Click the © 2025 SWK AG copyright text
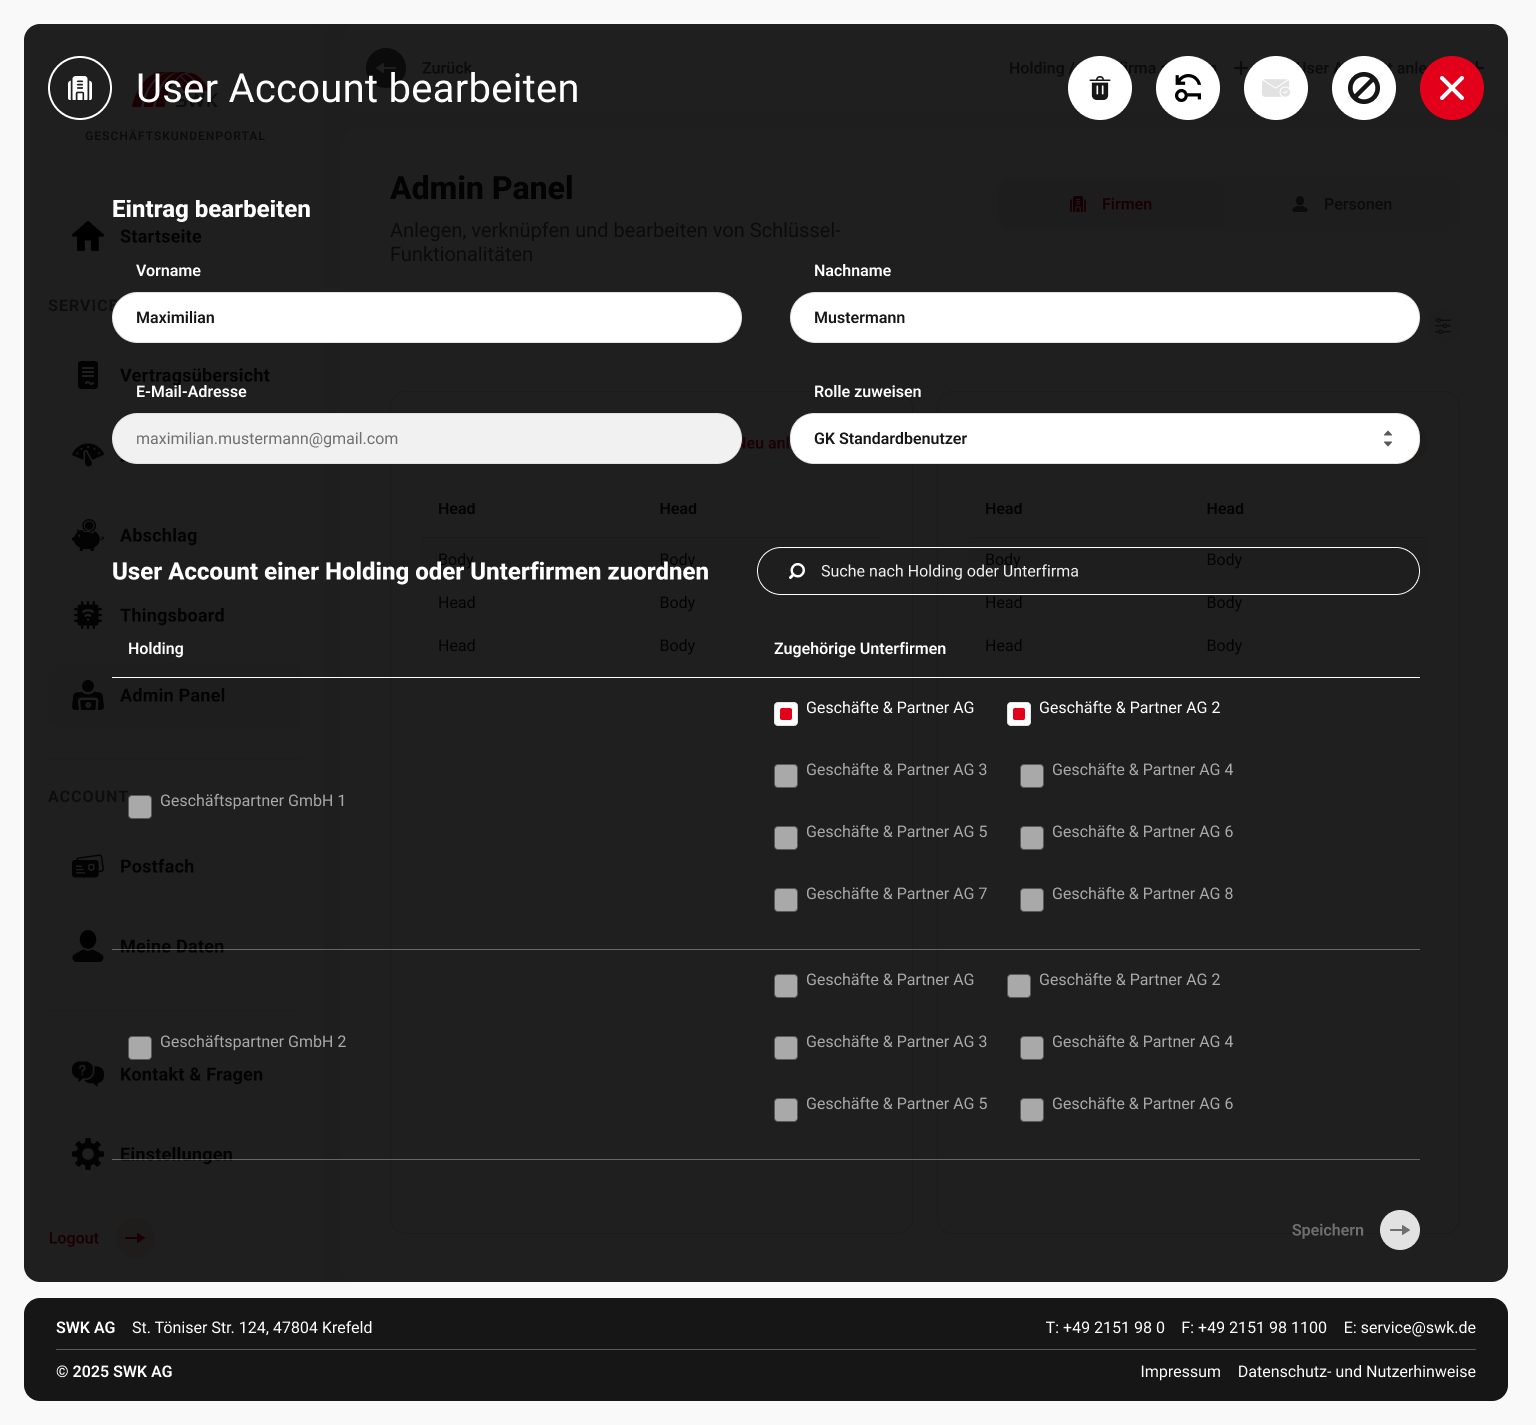Screen dimensions: 1536x1425 (x=114, y=1371)
